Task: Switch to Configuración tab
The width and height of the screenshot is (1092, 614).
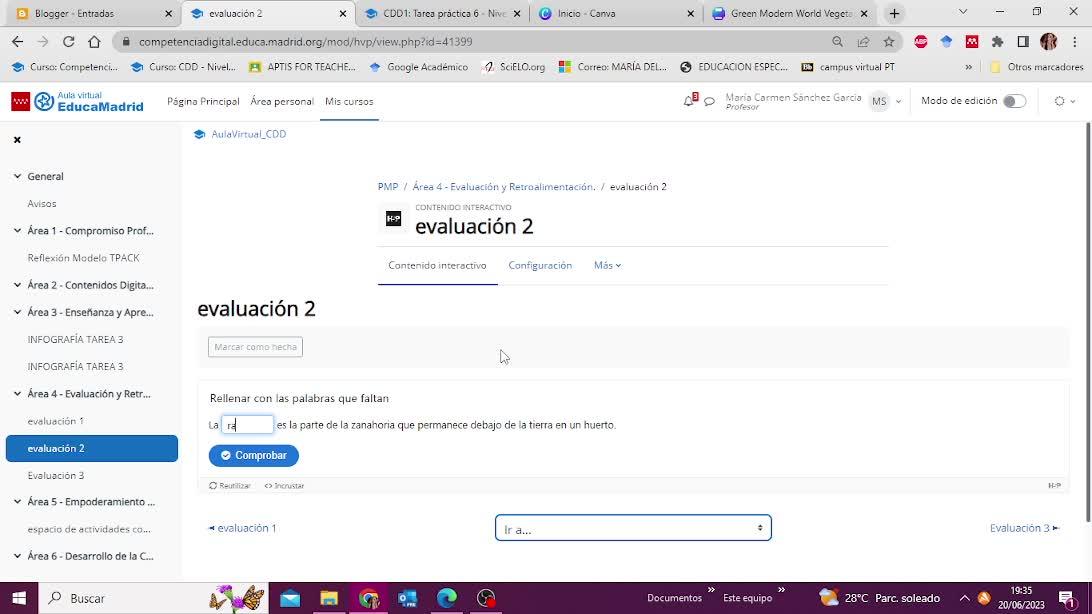Action: [x=540, y=265]
